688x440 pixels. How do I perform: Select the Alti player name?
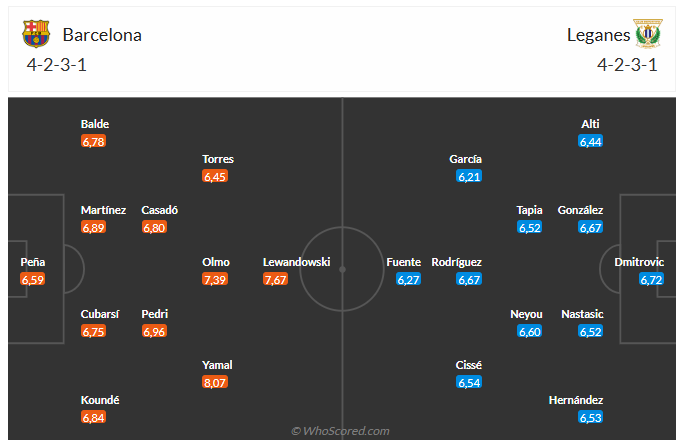click(590, 124)
